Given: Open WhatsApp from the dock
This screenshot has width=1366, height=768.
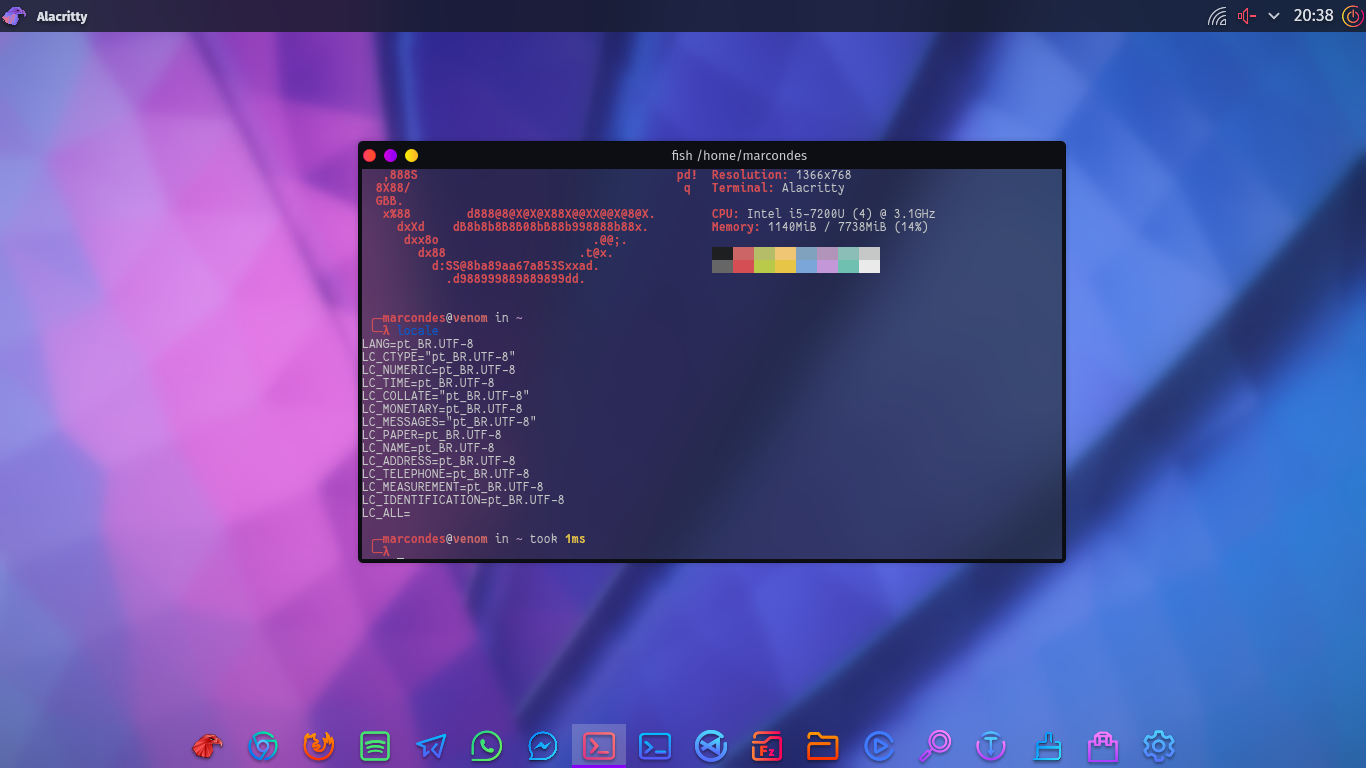Looking at the screenshot, I should pyautogui.click(x=487, y=745).
